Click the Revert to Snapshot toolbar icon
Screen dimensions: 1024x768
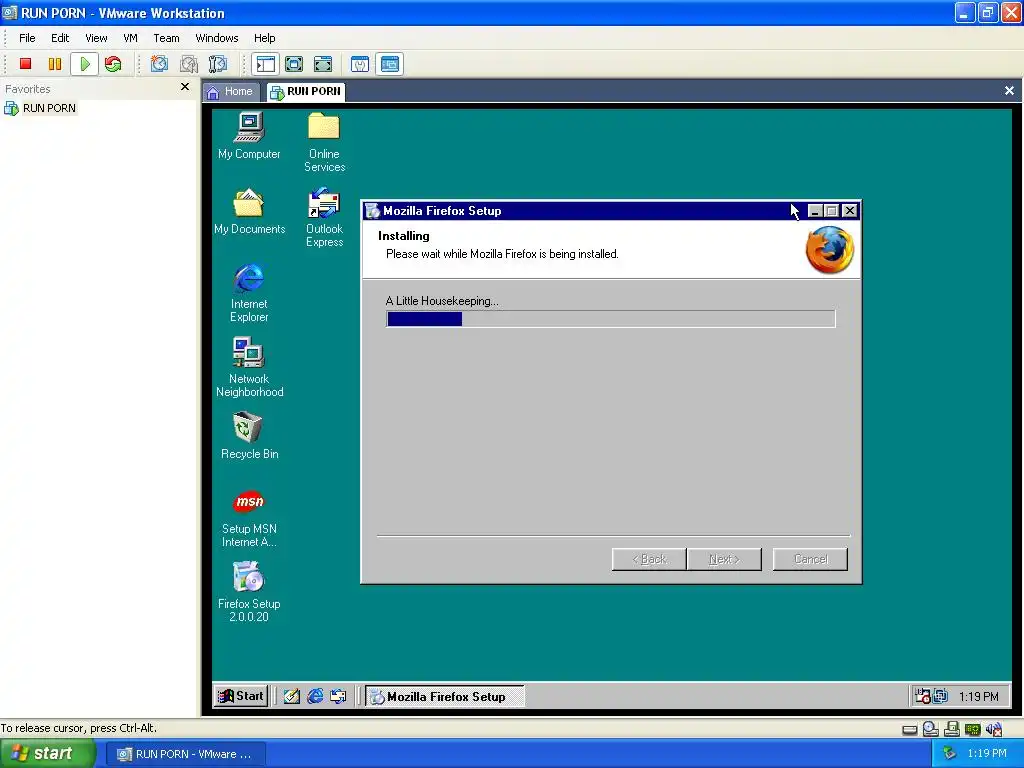189,64
